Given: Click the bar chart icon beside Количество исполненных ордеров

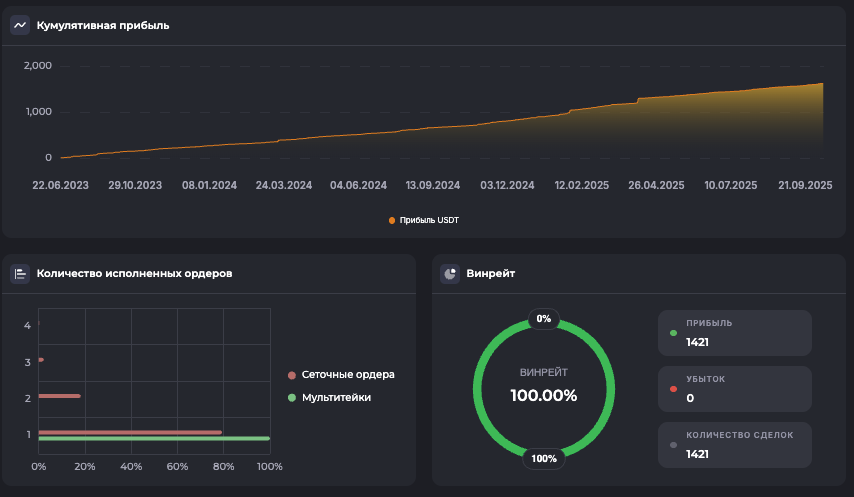Looking at the screenshot, I should point(20,273).
